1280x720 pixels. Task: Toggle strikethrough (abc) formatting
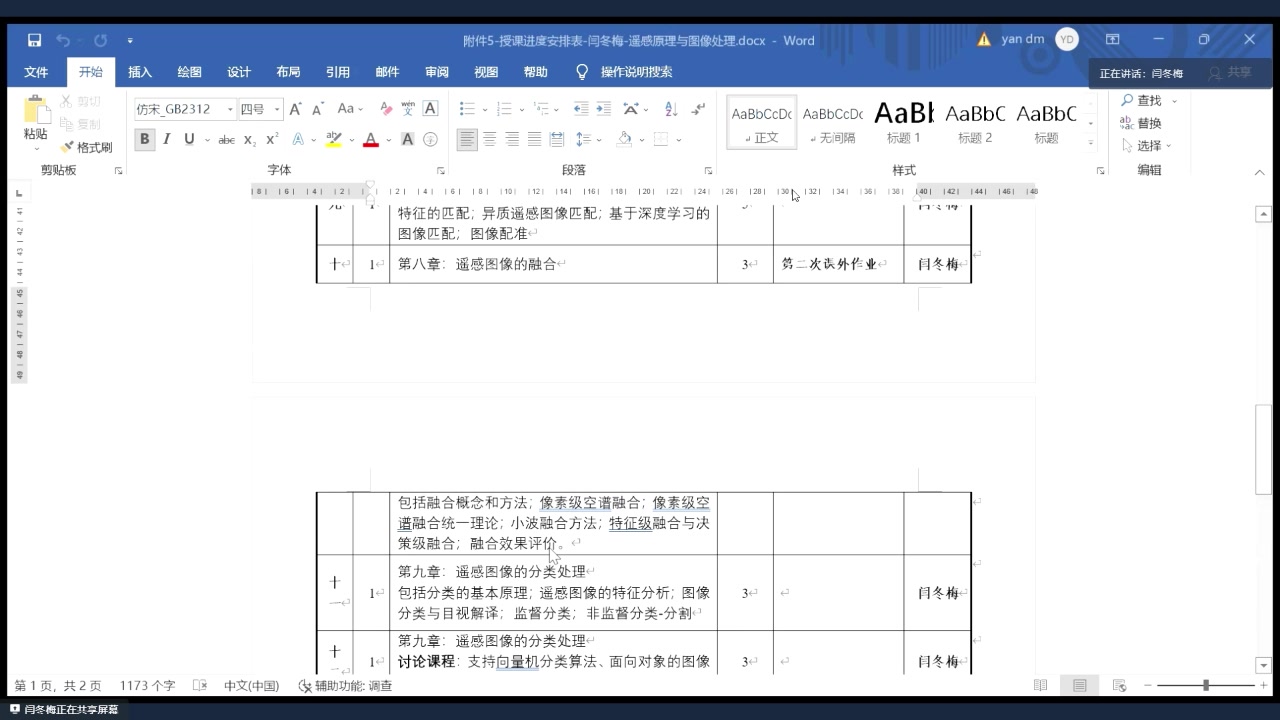227,140
